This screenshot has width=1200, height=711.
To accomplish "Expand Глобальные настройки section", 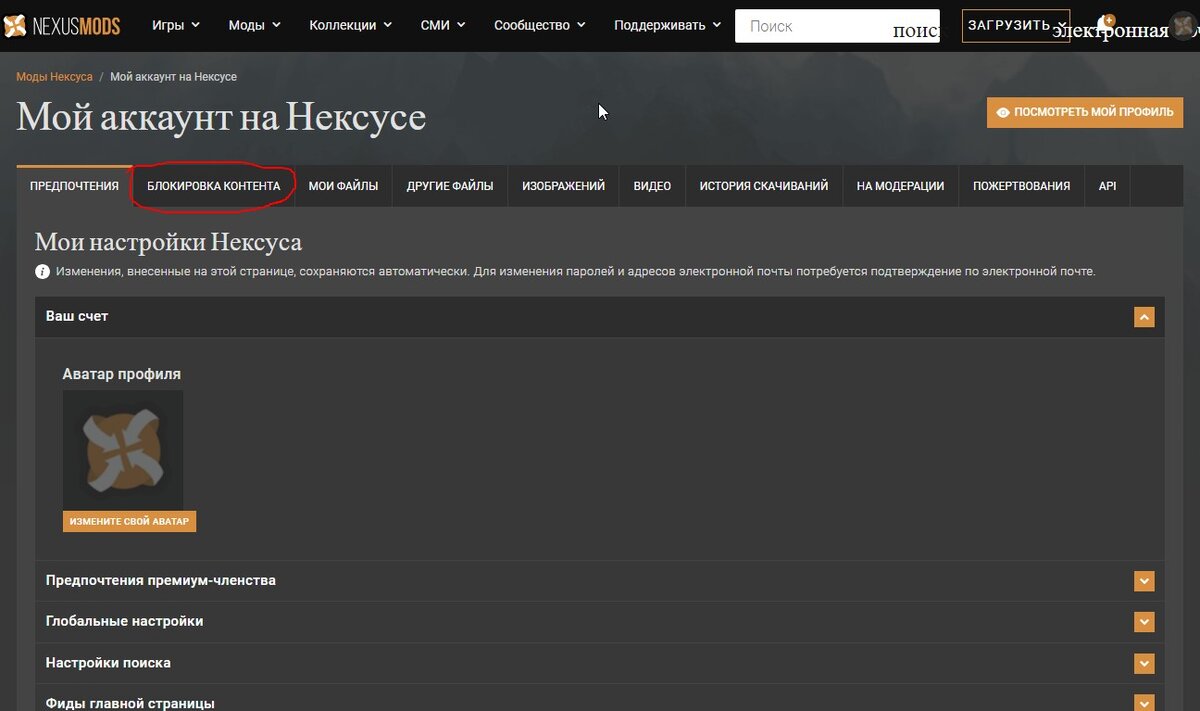I will click(1144, 622).
